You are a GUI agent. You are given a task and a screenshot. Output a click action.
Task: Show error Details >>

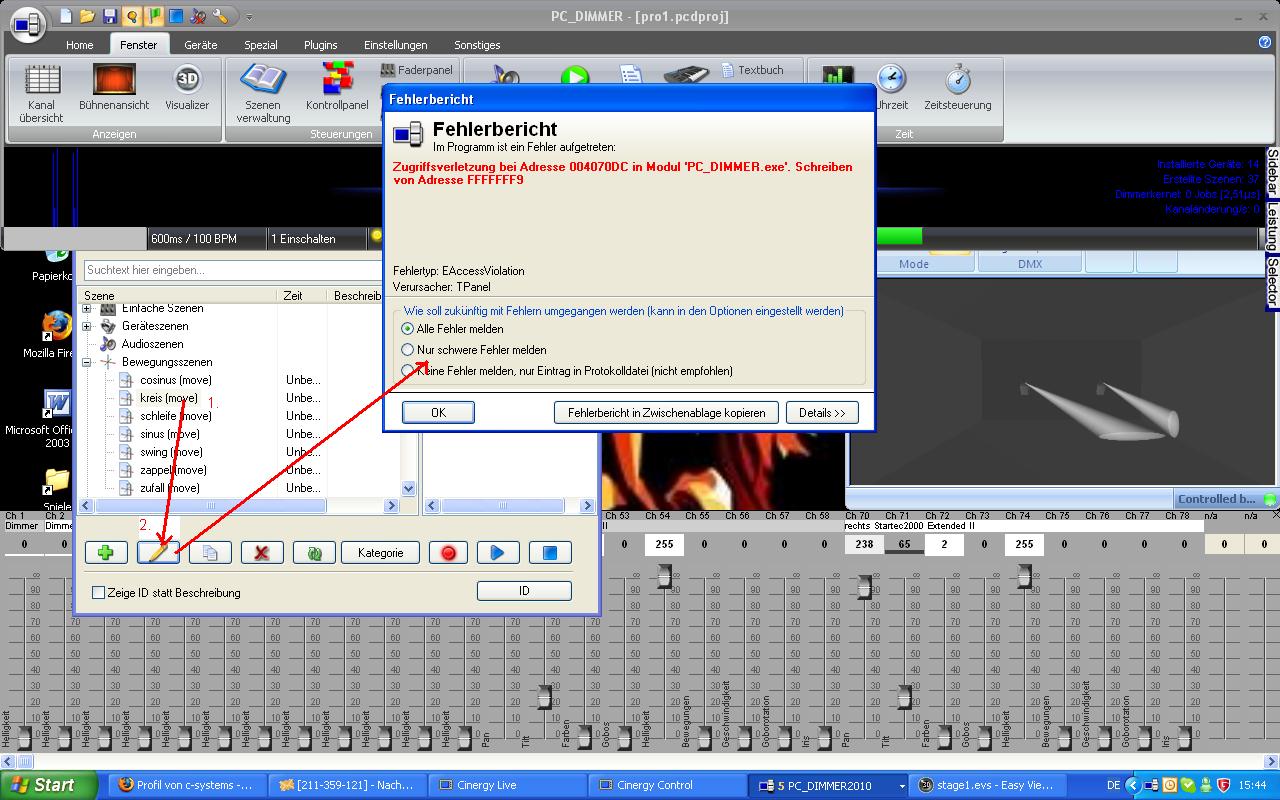[822, 412]
